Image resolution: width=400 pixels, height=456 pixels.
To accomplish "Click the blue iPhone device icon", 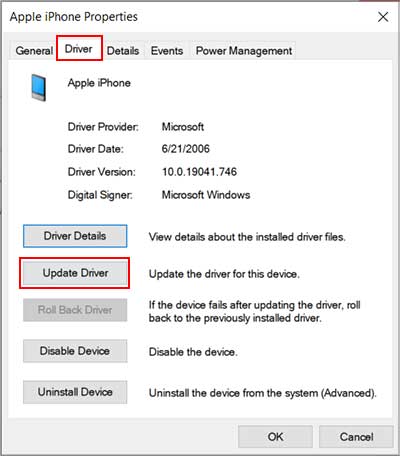I will click(39, 88).
